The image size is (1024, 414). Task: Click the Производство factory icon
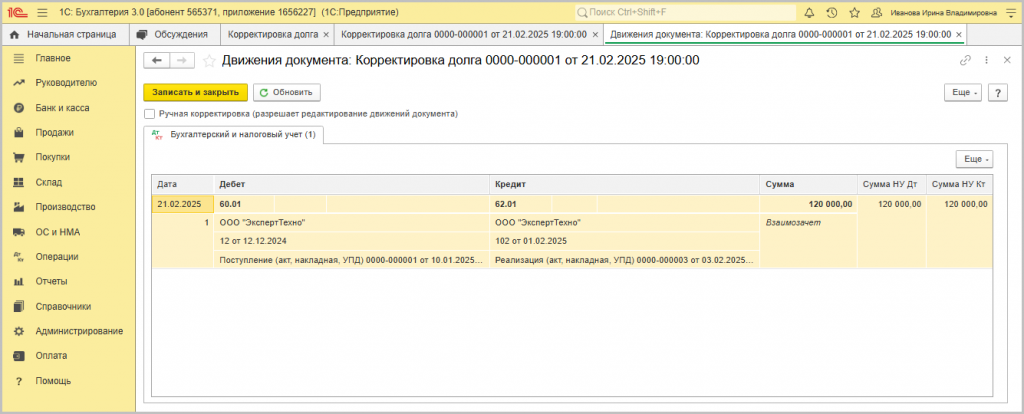coord(19,207)
